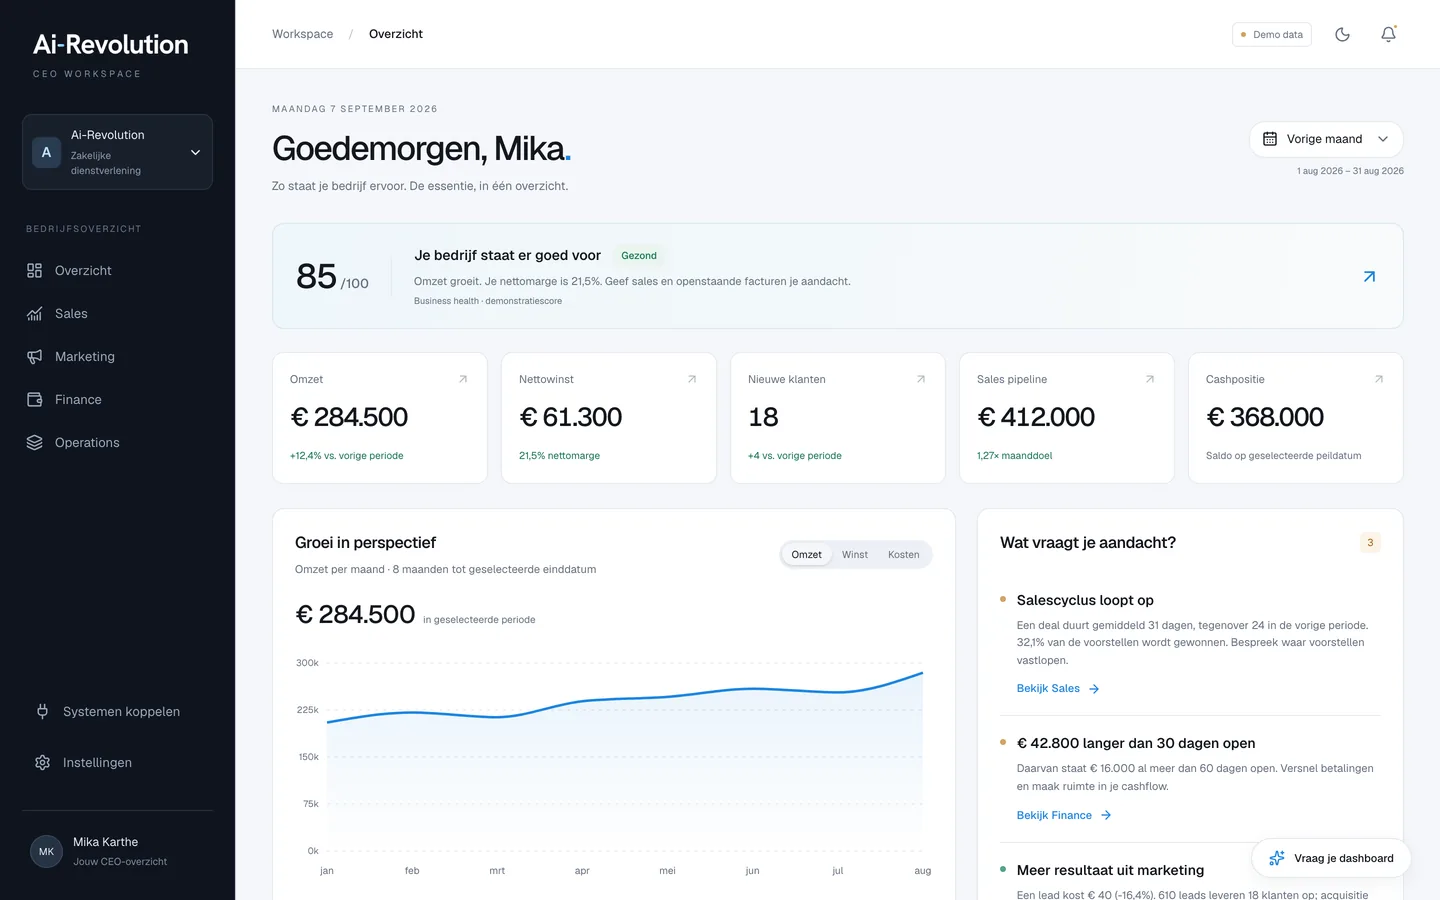This screenshot has height=900, width=1440.
Task: Open the Omzet card arrow icon
Action: (x=463, y=379)
